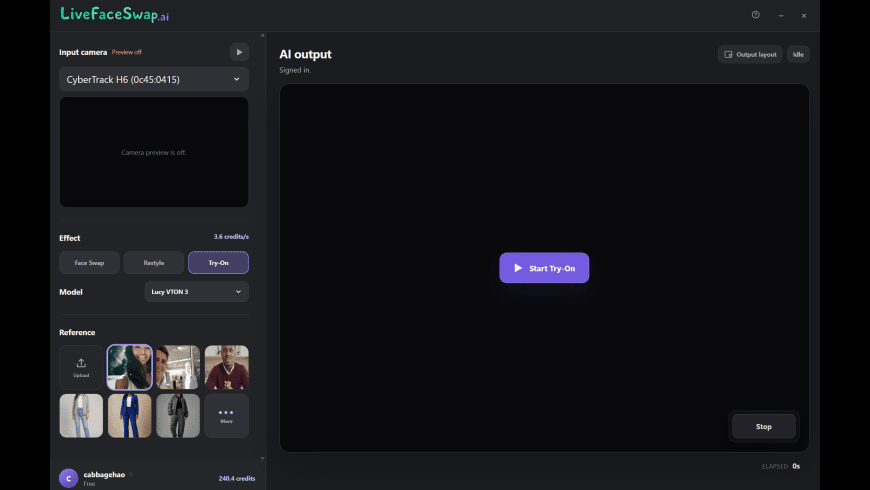Screen dimensions: 870x490
Task: Click the cabbagehao username
Action: [x=104, y=474]
